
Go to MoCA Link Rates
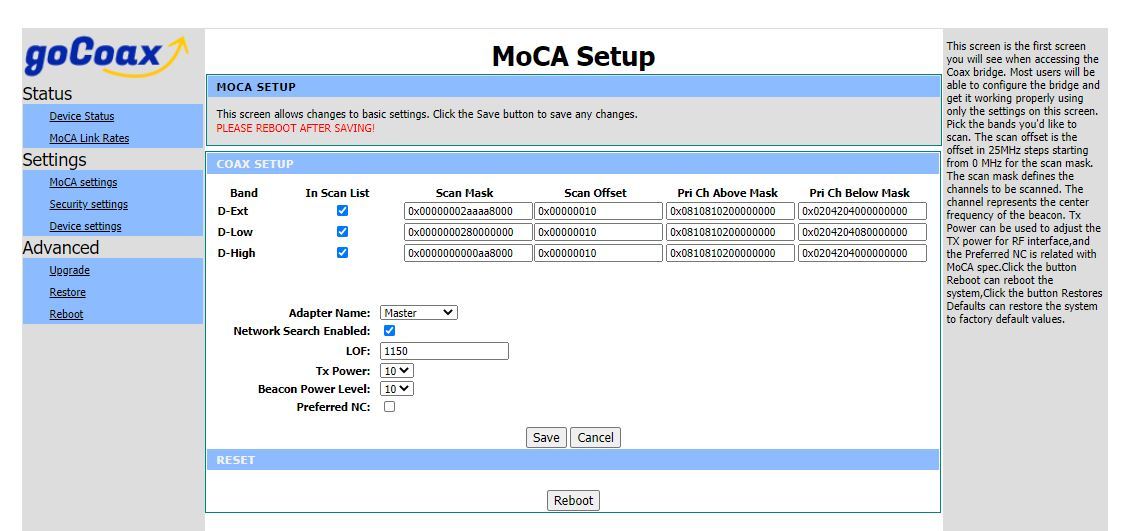pyautogui.click(x=89, y=138)
